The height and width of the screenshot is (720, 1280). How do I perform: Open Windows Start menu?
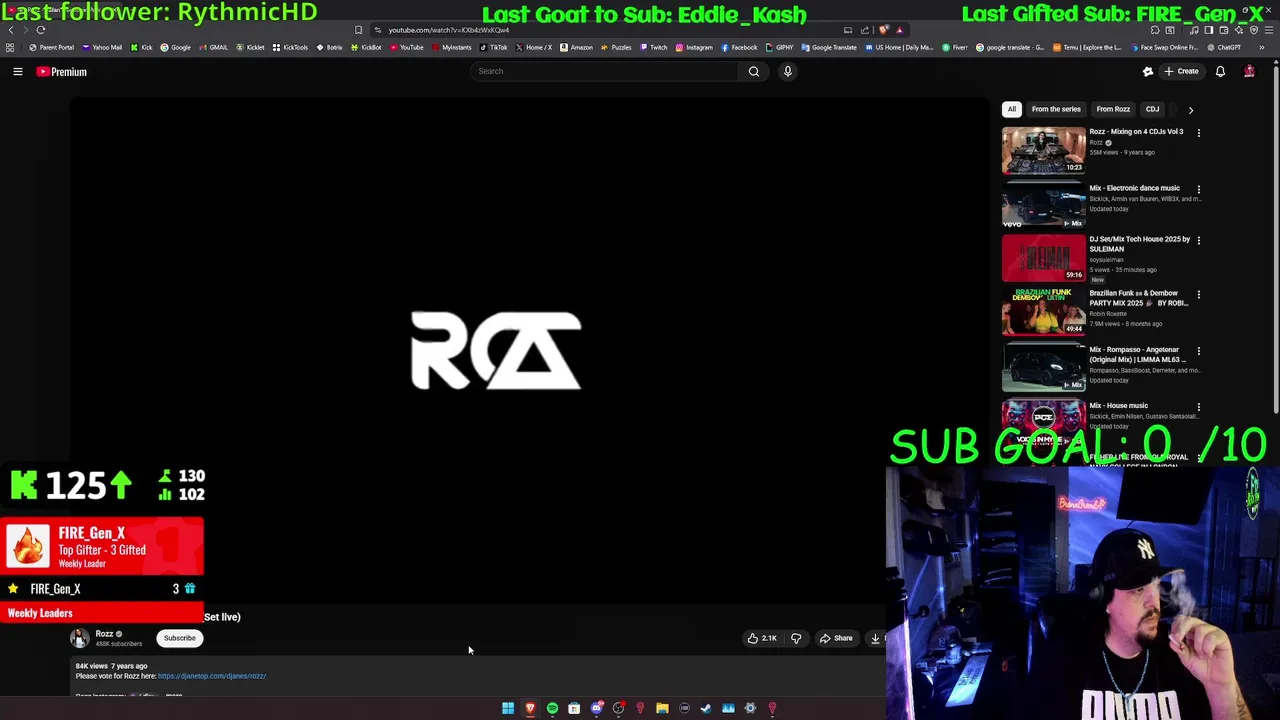pos(508,708)
